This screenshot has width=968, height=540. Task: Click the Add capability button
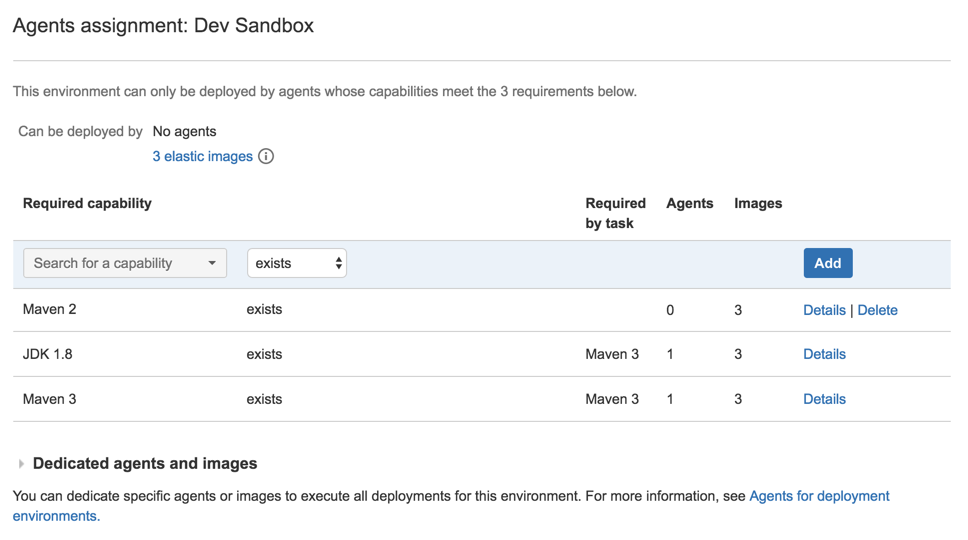click(x=827, y=263)
